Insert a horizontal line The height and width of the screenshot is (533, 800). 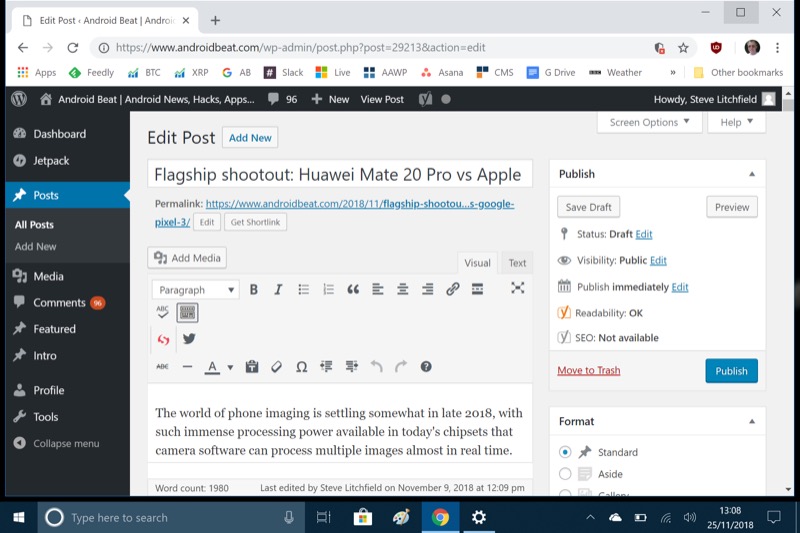point(187,366)
